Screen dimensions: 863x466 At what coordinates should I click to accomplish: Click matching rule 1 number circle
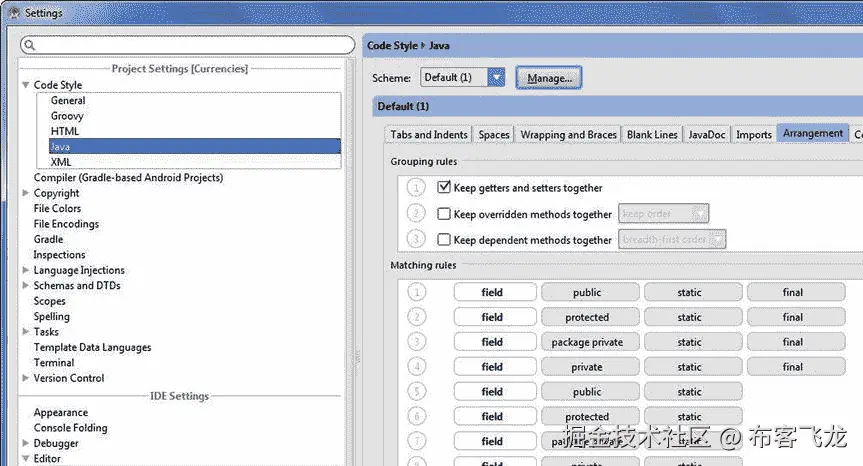tap(417, 292)
